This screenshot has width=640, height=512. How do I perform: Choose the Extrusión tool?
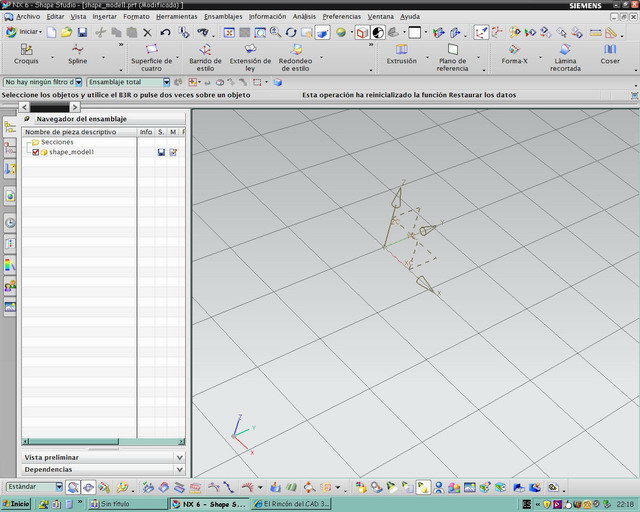[x=401, y=54]
